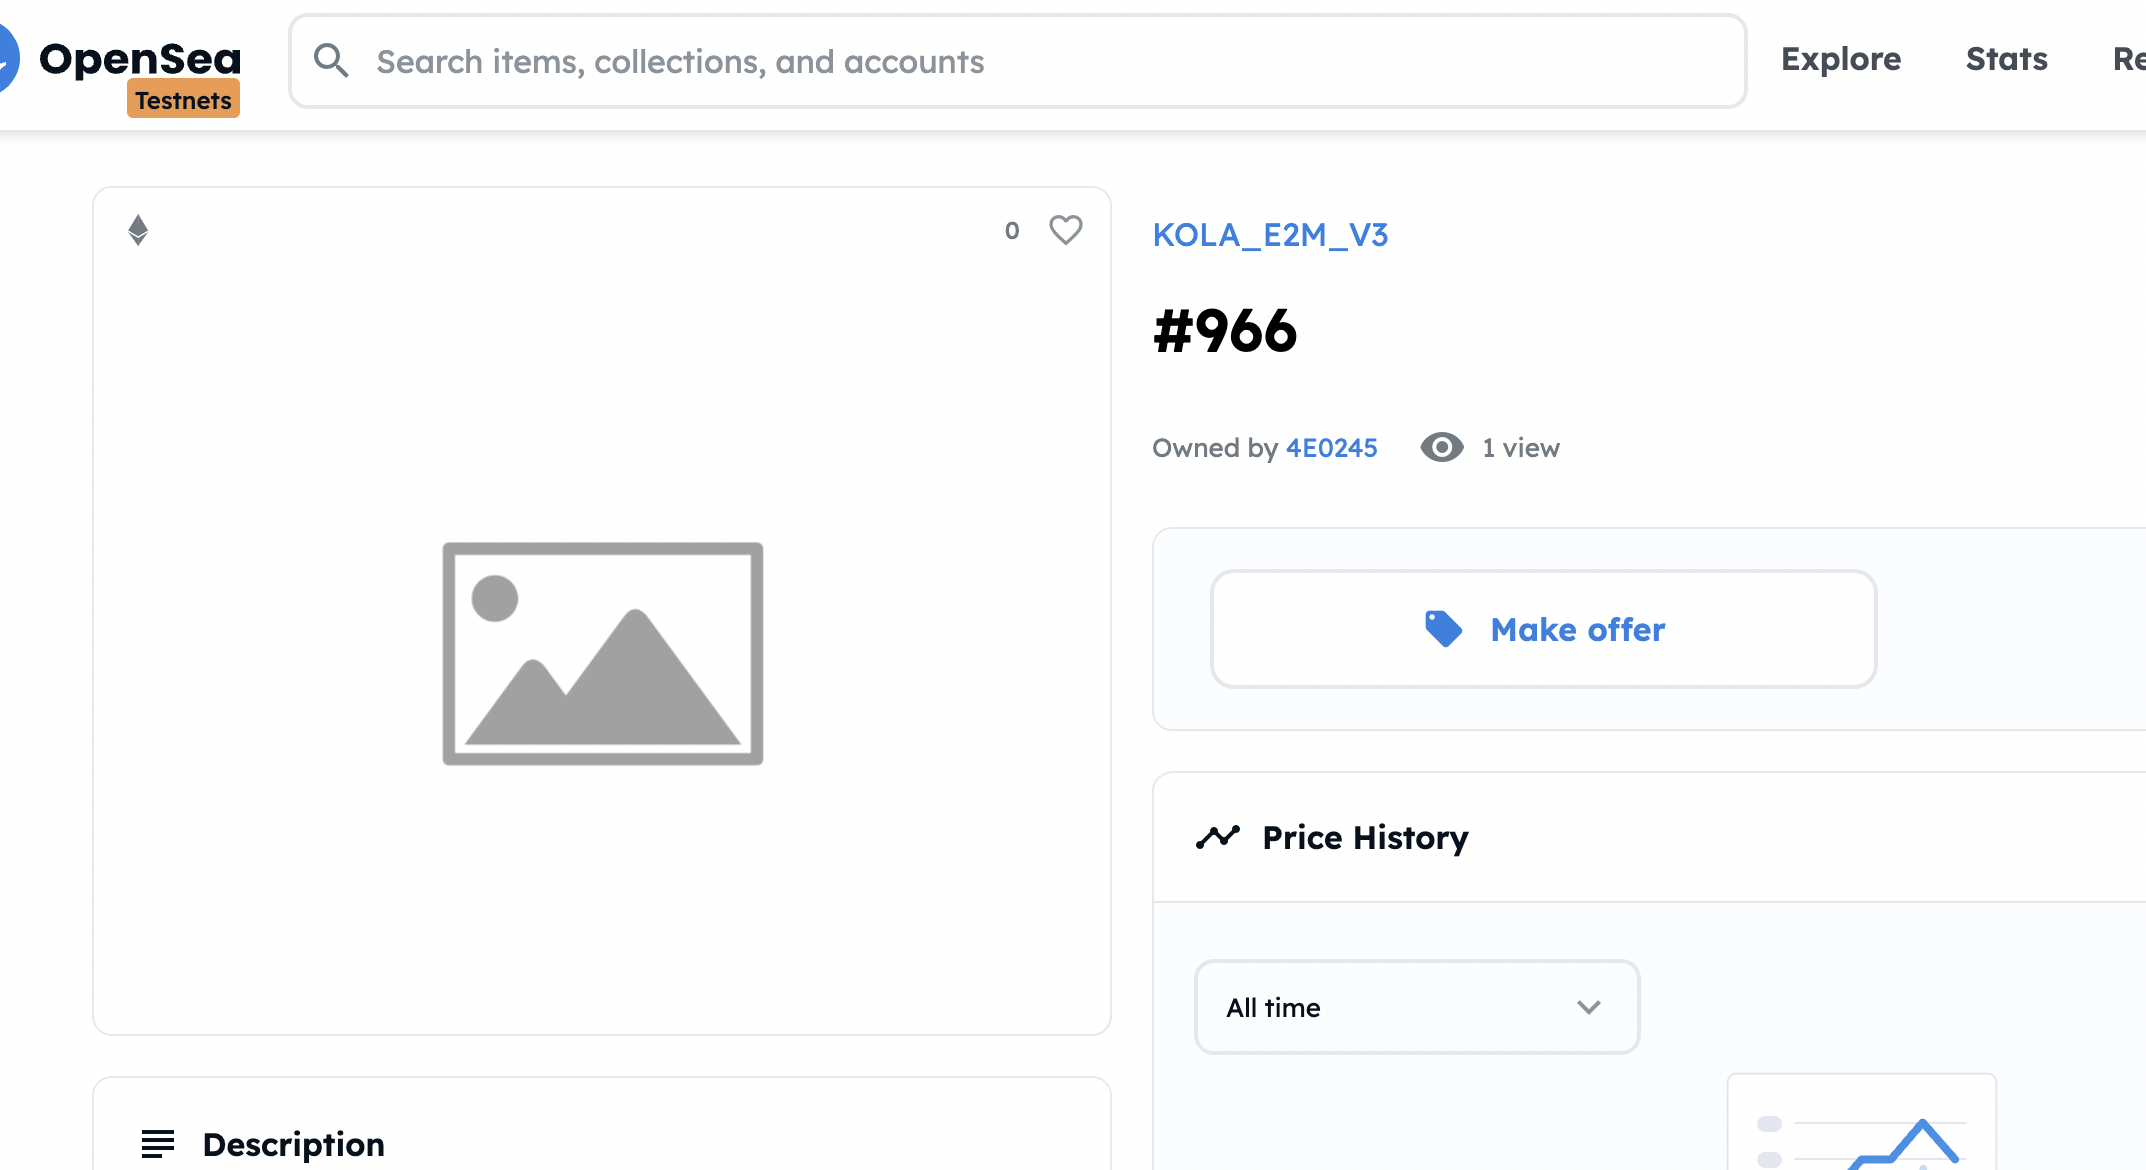Click the Description lines icon
The height and width of the screenshot is (1170, 2146).
pyautogui.click(x=158, y=1143)
